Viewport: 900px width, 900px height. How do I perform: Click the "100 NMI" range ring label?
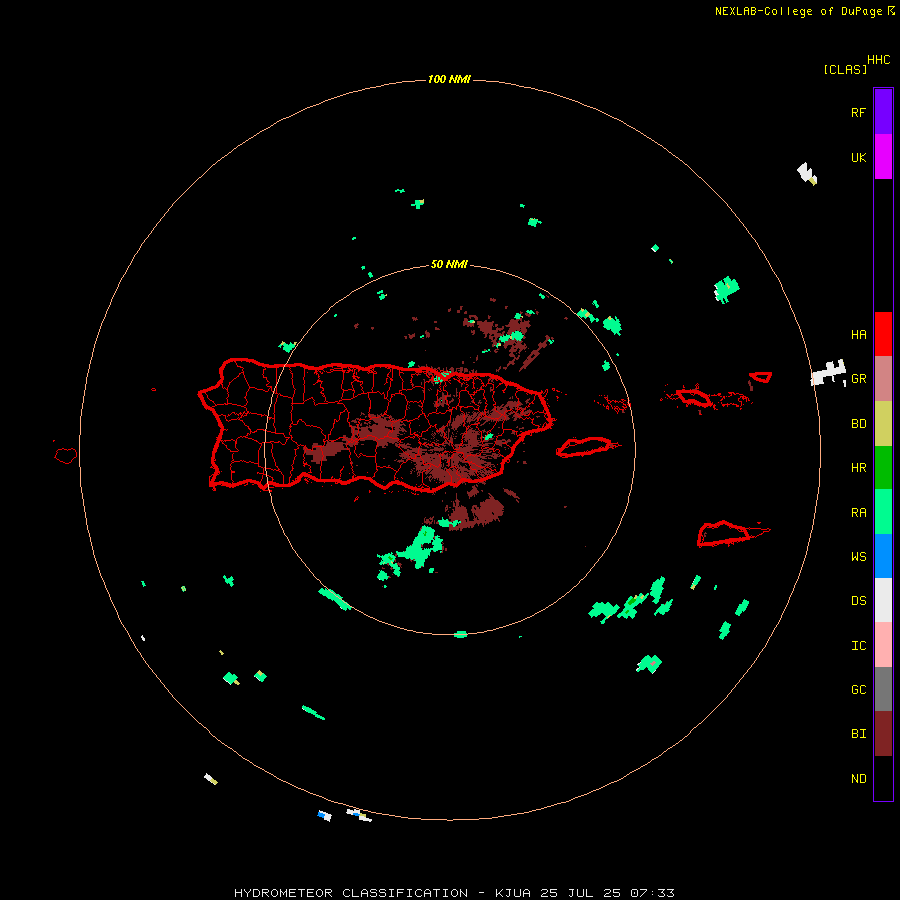(449, 79)
